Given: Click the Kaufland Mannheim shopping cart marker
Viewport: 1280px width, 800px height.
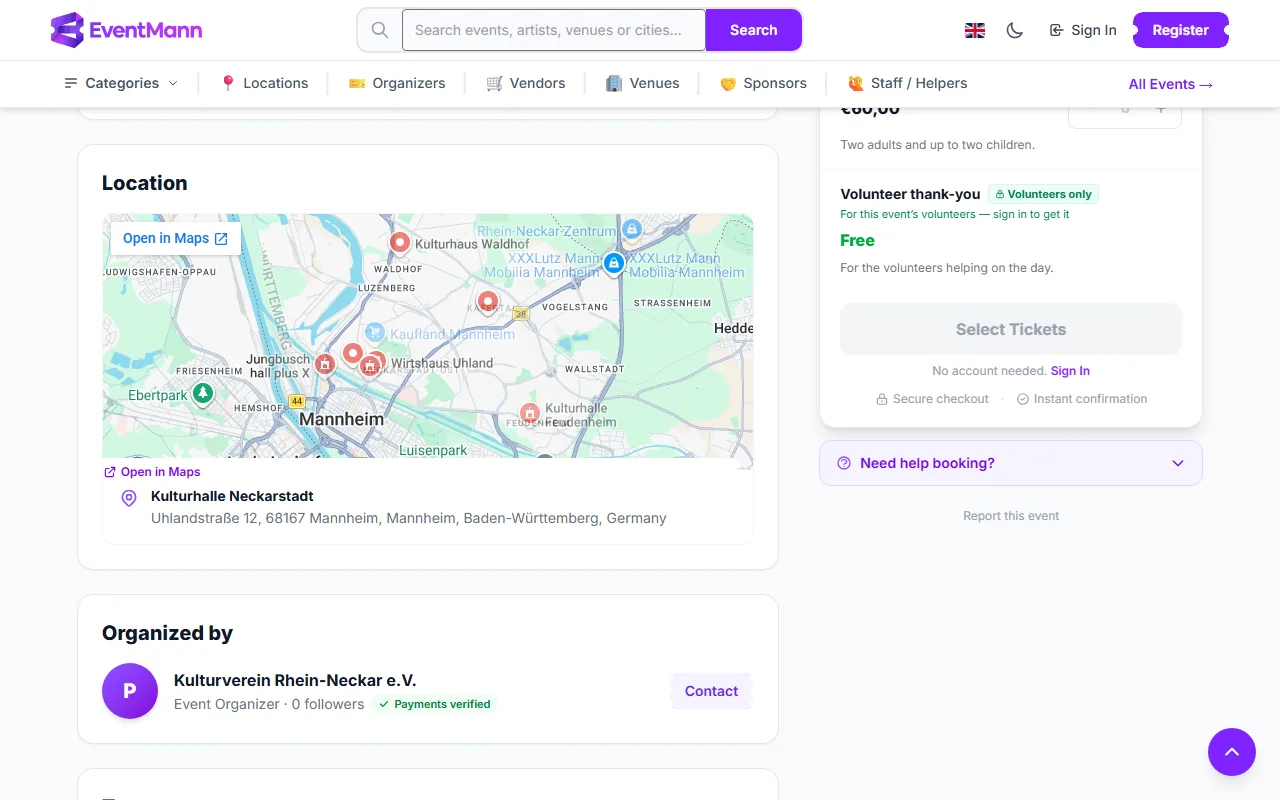Looking at the screenshot, I should [x=374, y=332].
